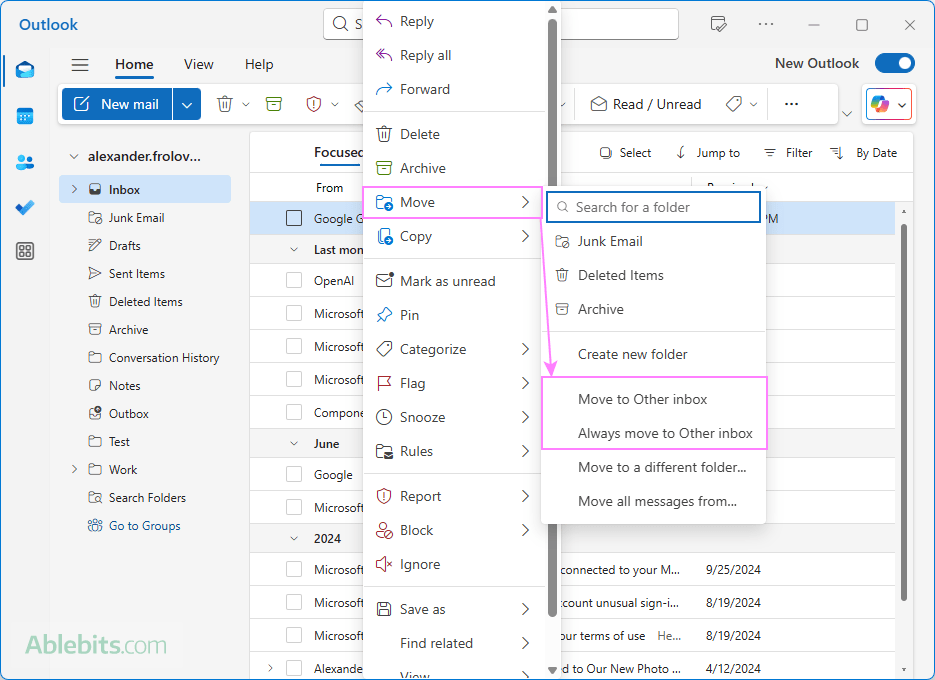Choose Pin in context menu
The image size is (935, 680).
(454, 315)
